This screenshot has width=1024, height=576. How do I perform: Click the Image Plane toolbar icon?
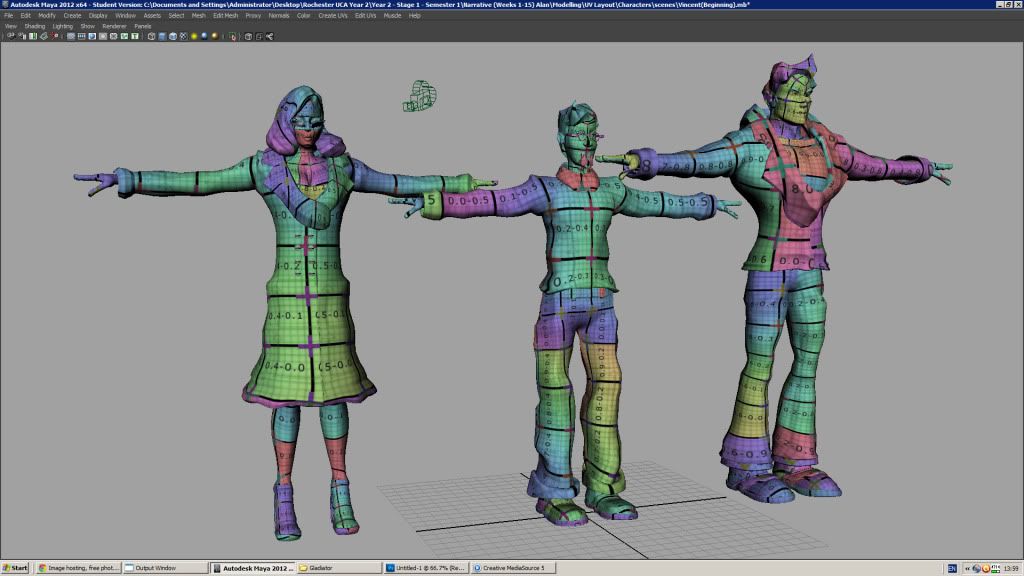44,36
